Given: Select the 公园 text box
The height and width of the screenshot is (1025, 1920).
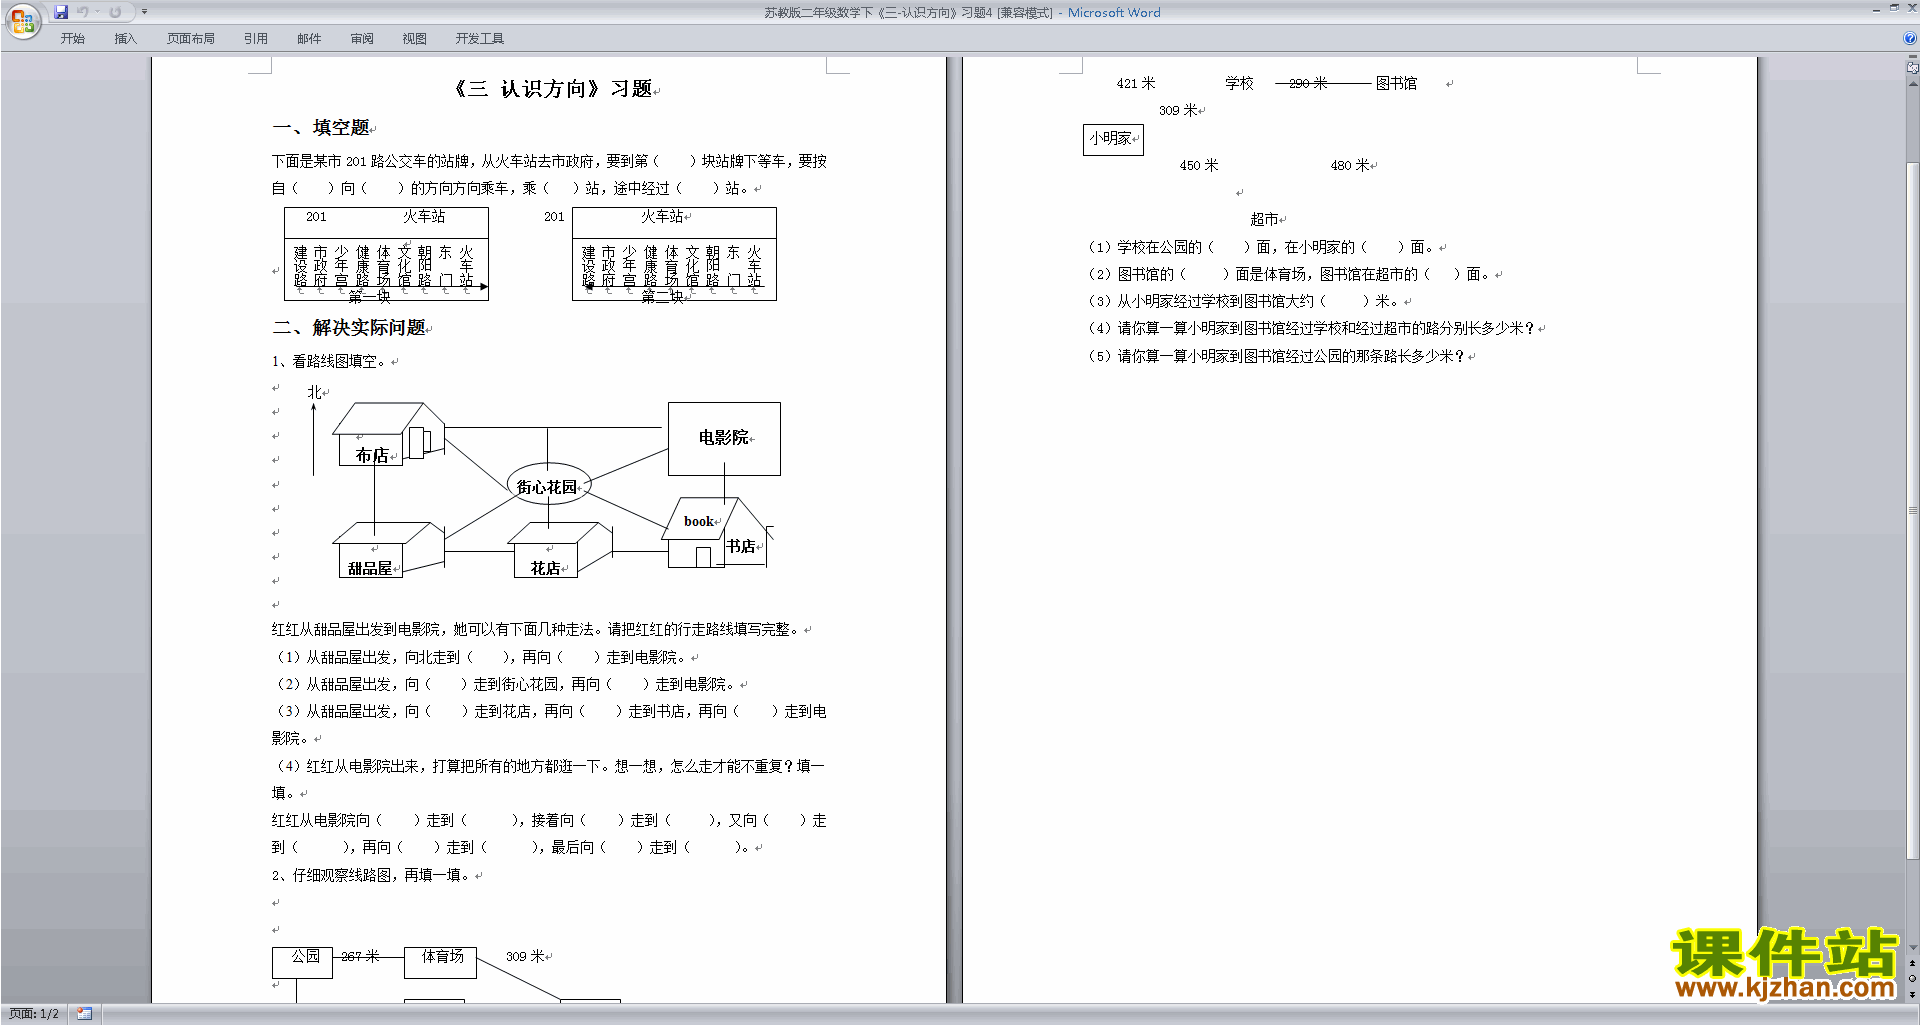Looking at the screenshot, I should coord(302,962).
